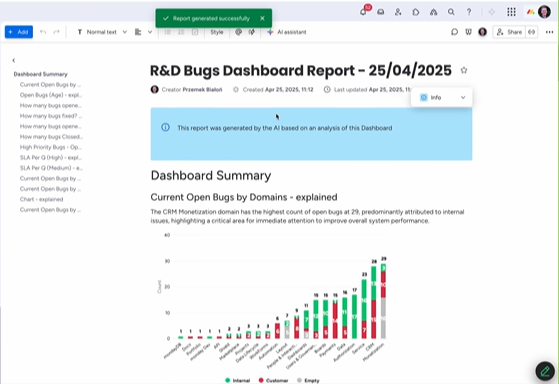Image resolution: width=559 pixels, height=384 pixels.
Task: Open the search magnifier in top bar
Action: (x=451, y=12)
